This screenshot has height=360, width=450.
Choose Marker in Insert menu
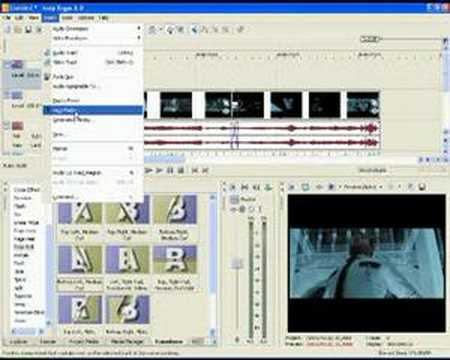coord(93,148)
